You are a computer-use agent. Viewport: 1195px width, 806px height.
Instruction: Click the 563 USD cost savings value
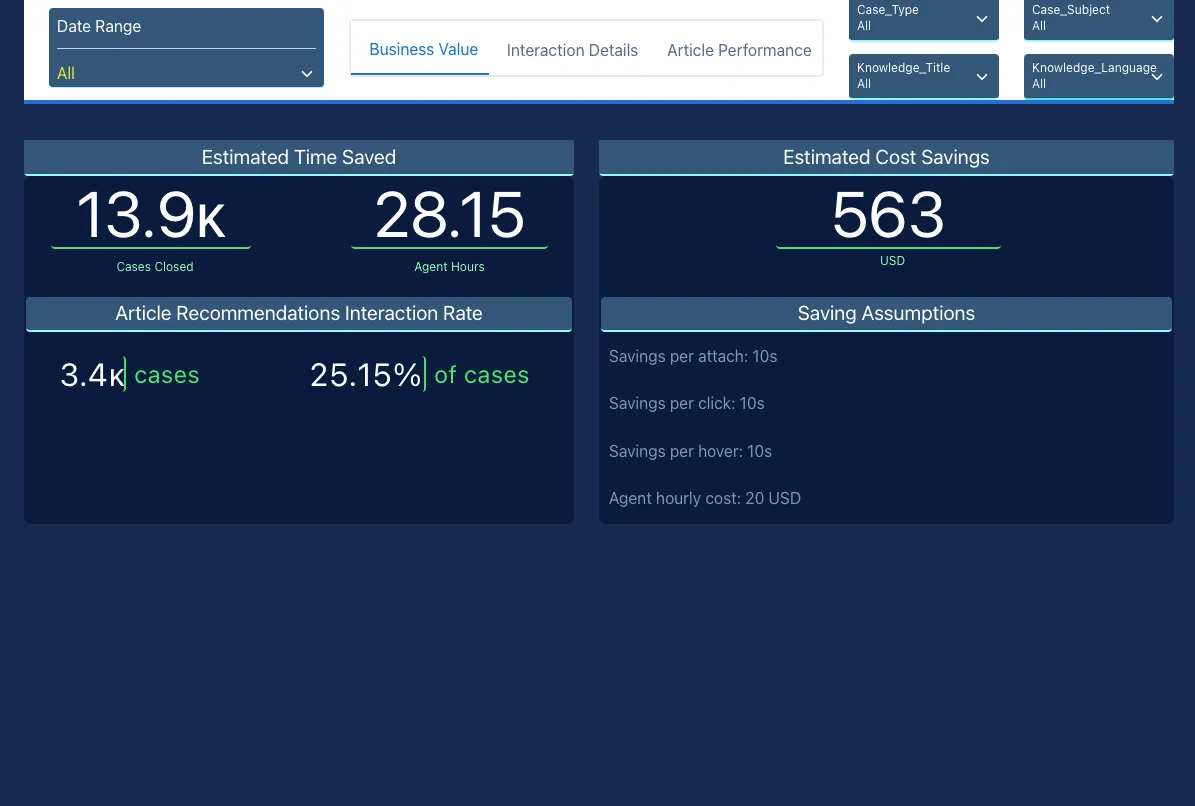(x=888, y=216)
